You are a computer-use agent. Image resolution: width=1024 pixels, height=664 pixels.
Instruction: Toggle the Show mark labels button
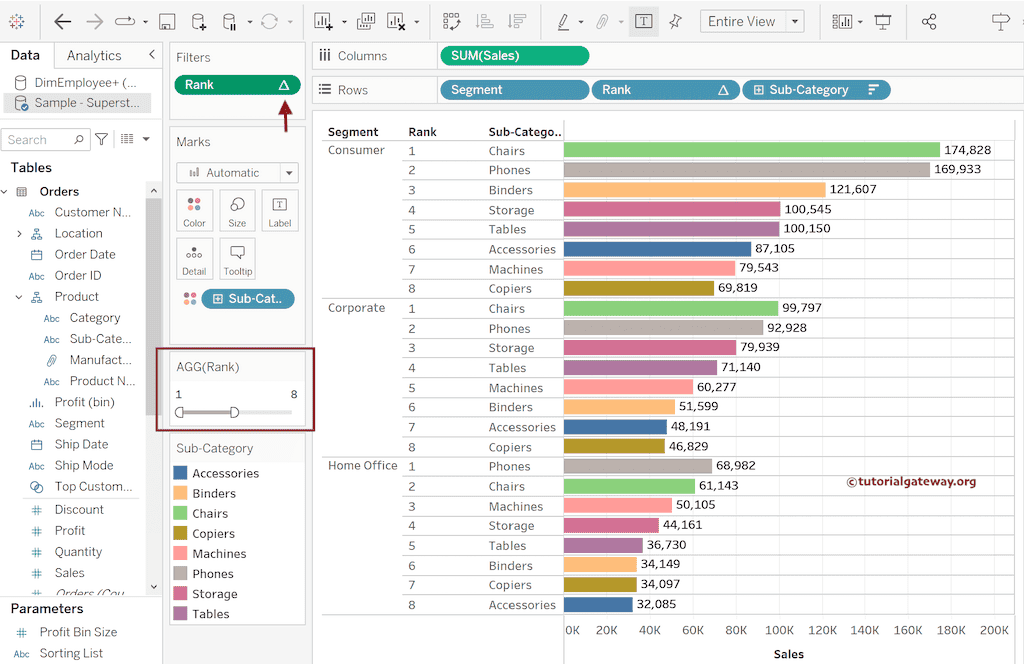tap(644, 21)
